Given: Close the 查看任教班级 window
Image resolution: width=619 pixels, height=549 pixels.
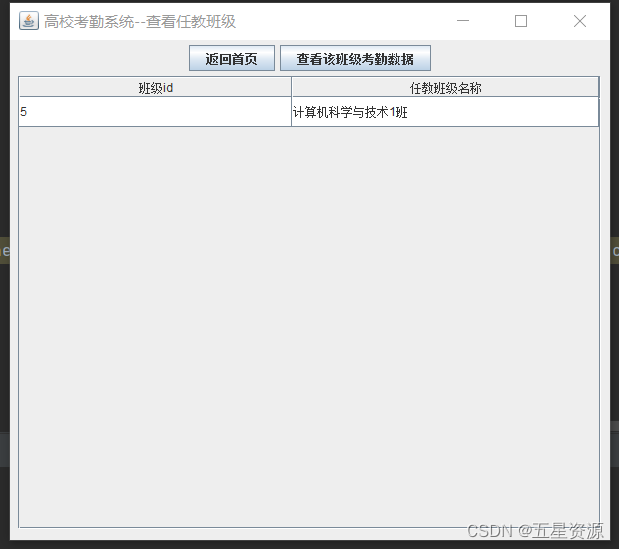Looking at the screenshot, I should pyautogui.click(x=580, y=21).
